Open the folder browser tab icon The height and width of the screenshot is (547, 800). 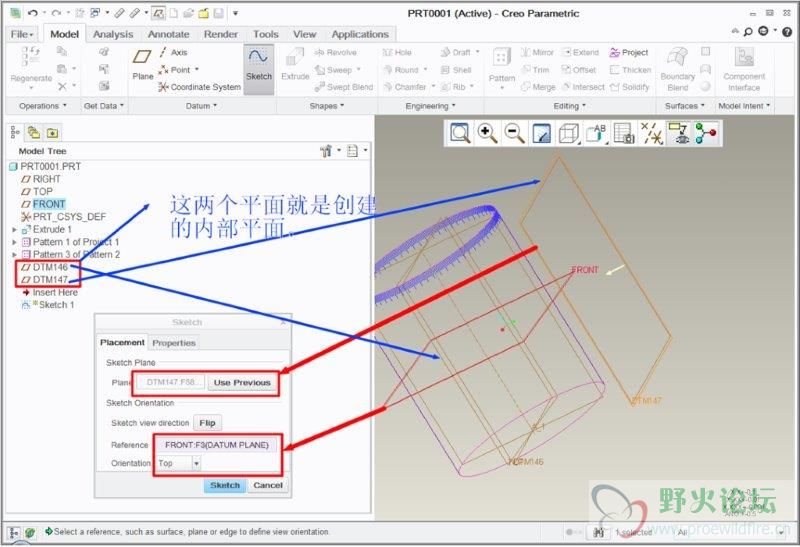[x=52, y=133]
